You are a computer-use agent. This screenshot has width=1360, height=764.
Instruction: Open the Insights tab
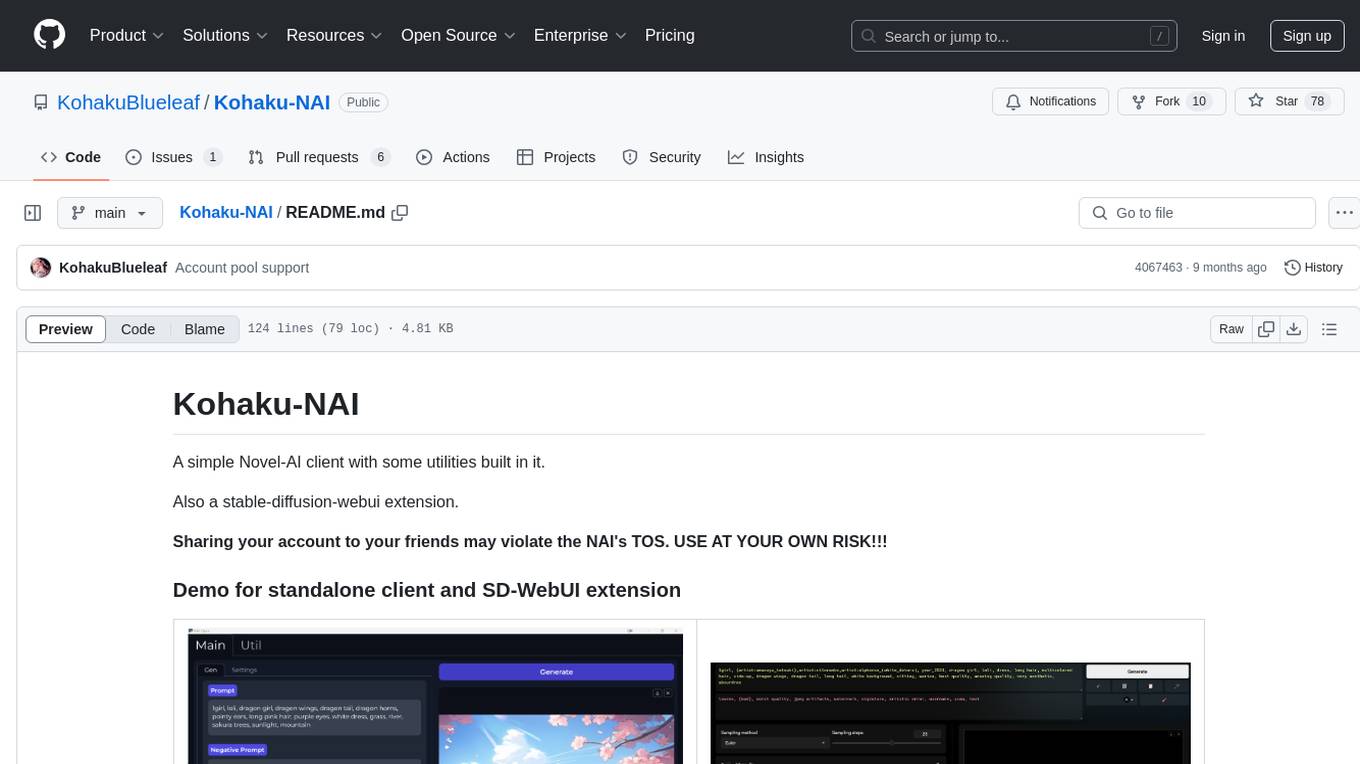point(766,157)
